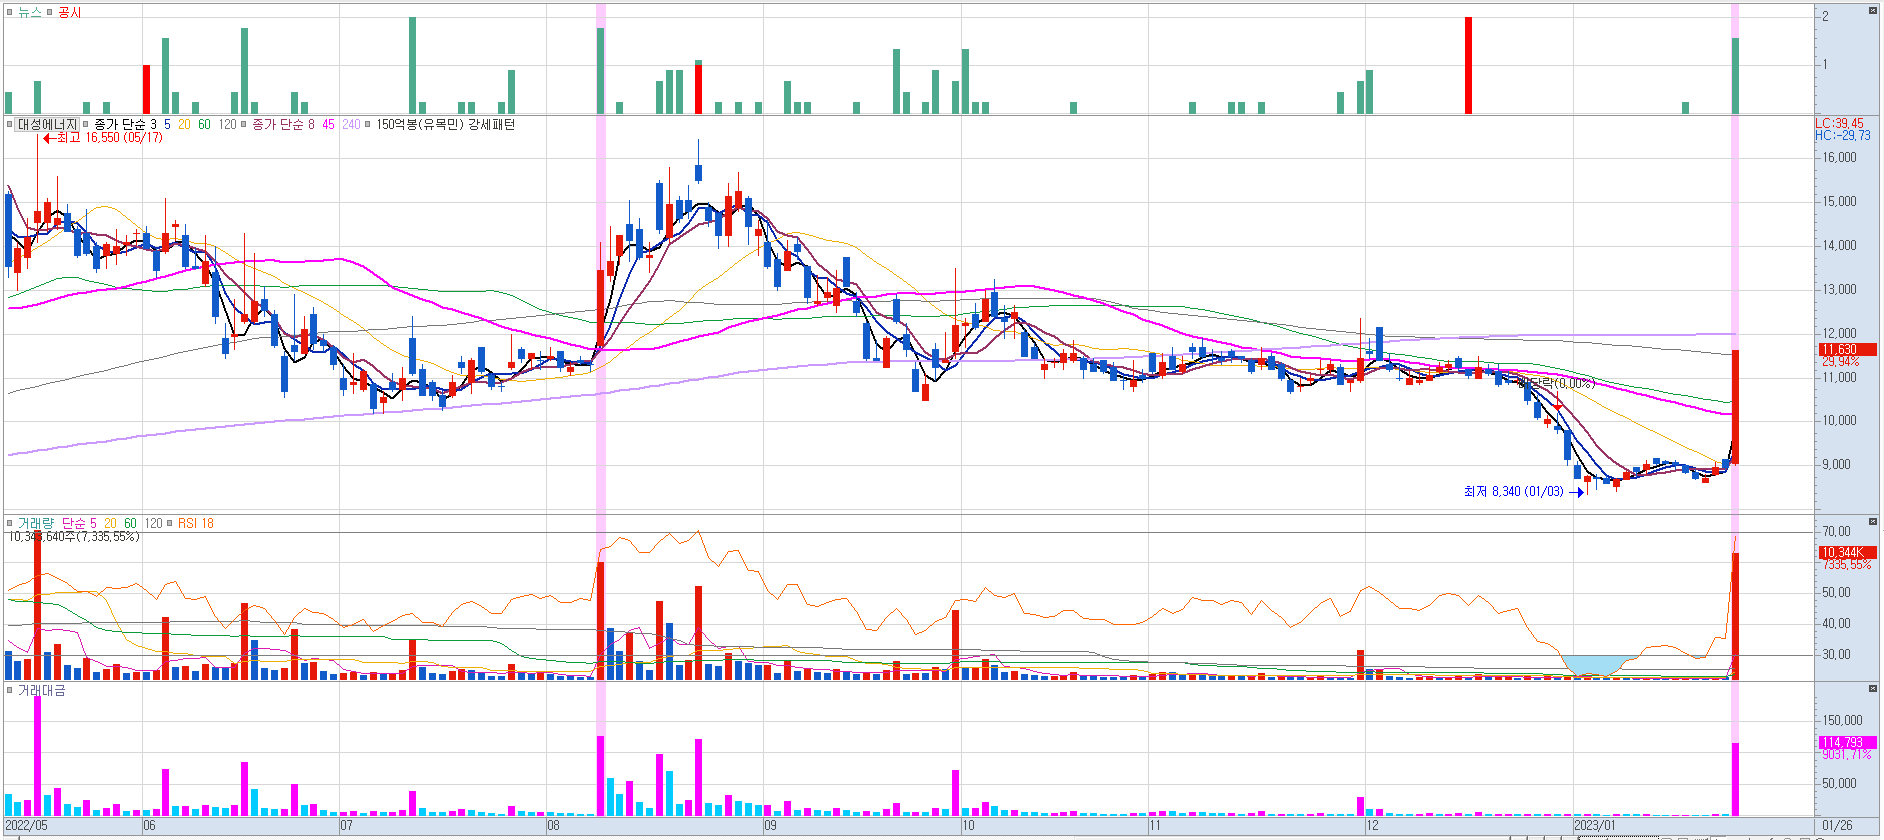Toggle the 뉴스 series square marker
The image size is (1884, 840).
(9, 12)
